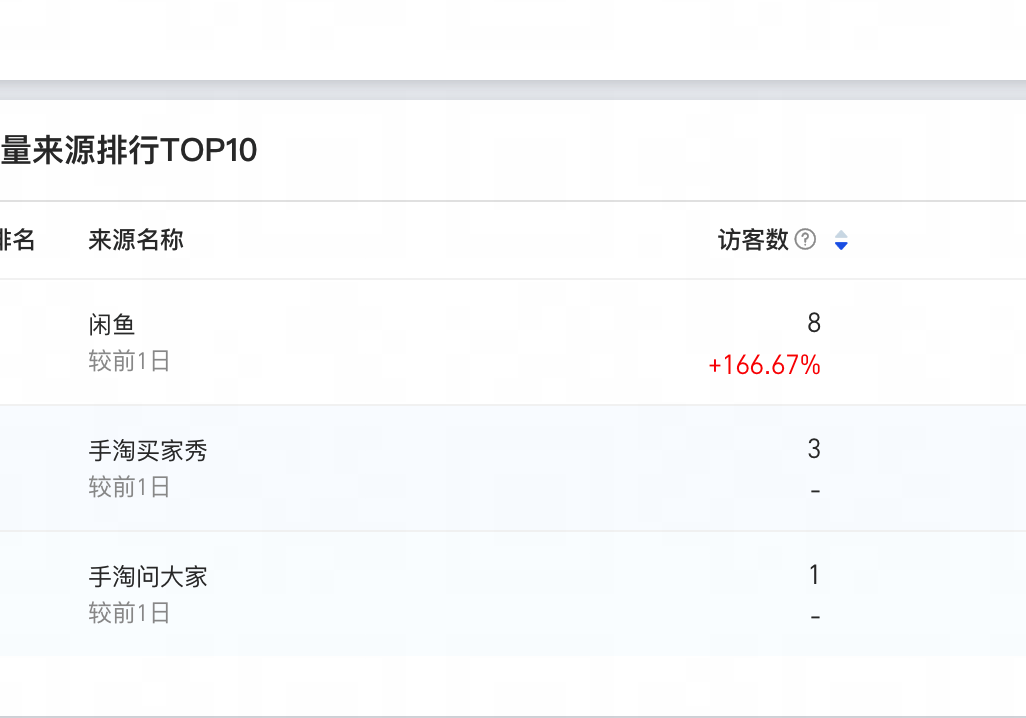Click the dash under 手淘买家秀 visitor count
Screen dimensions: 1026x718
[x=815, y=491]
